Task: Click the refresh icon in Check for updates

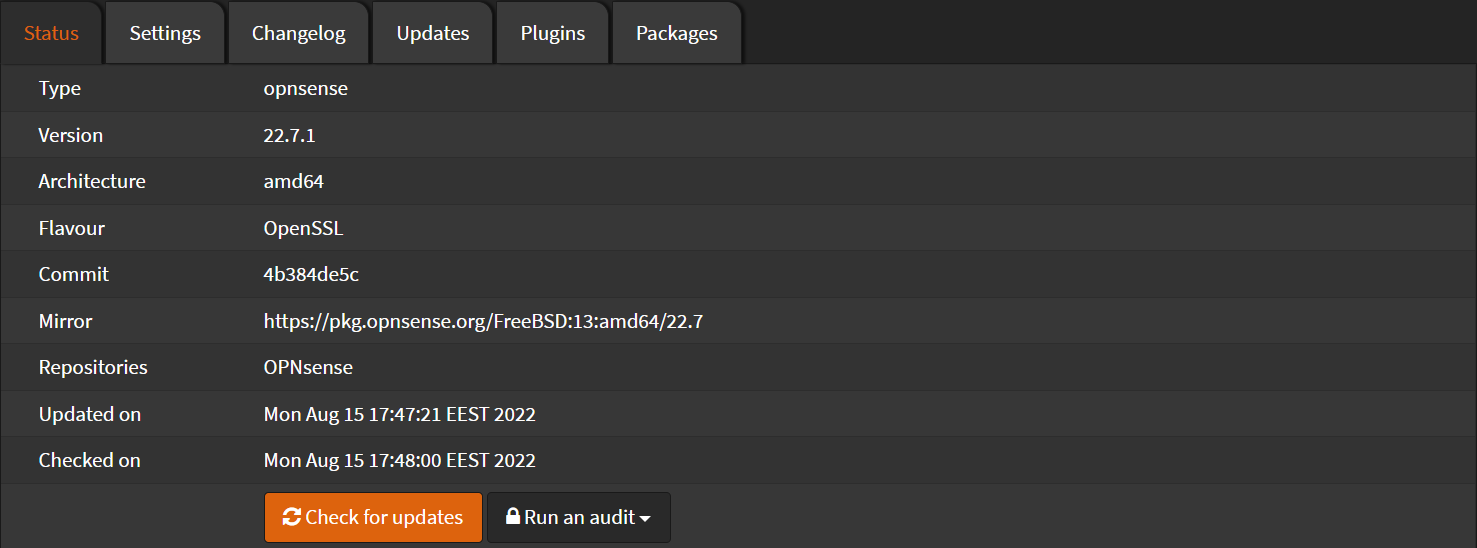Action: tap(292, 517)
